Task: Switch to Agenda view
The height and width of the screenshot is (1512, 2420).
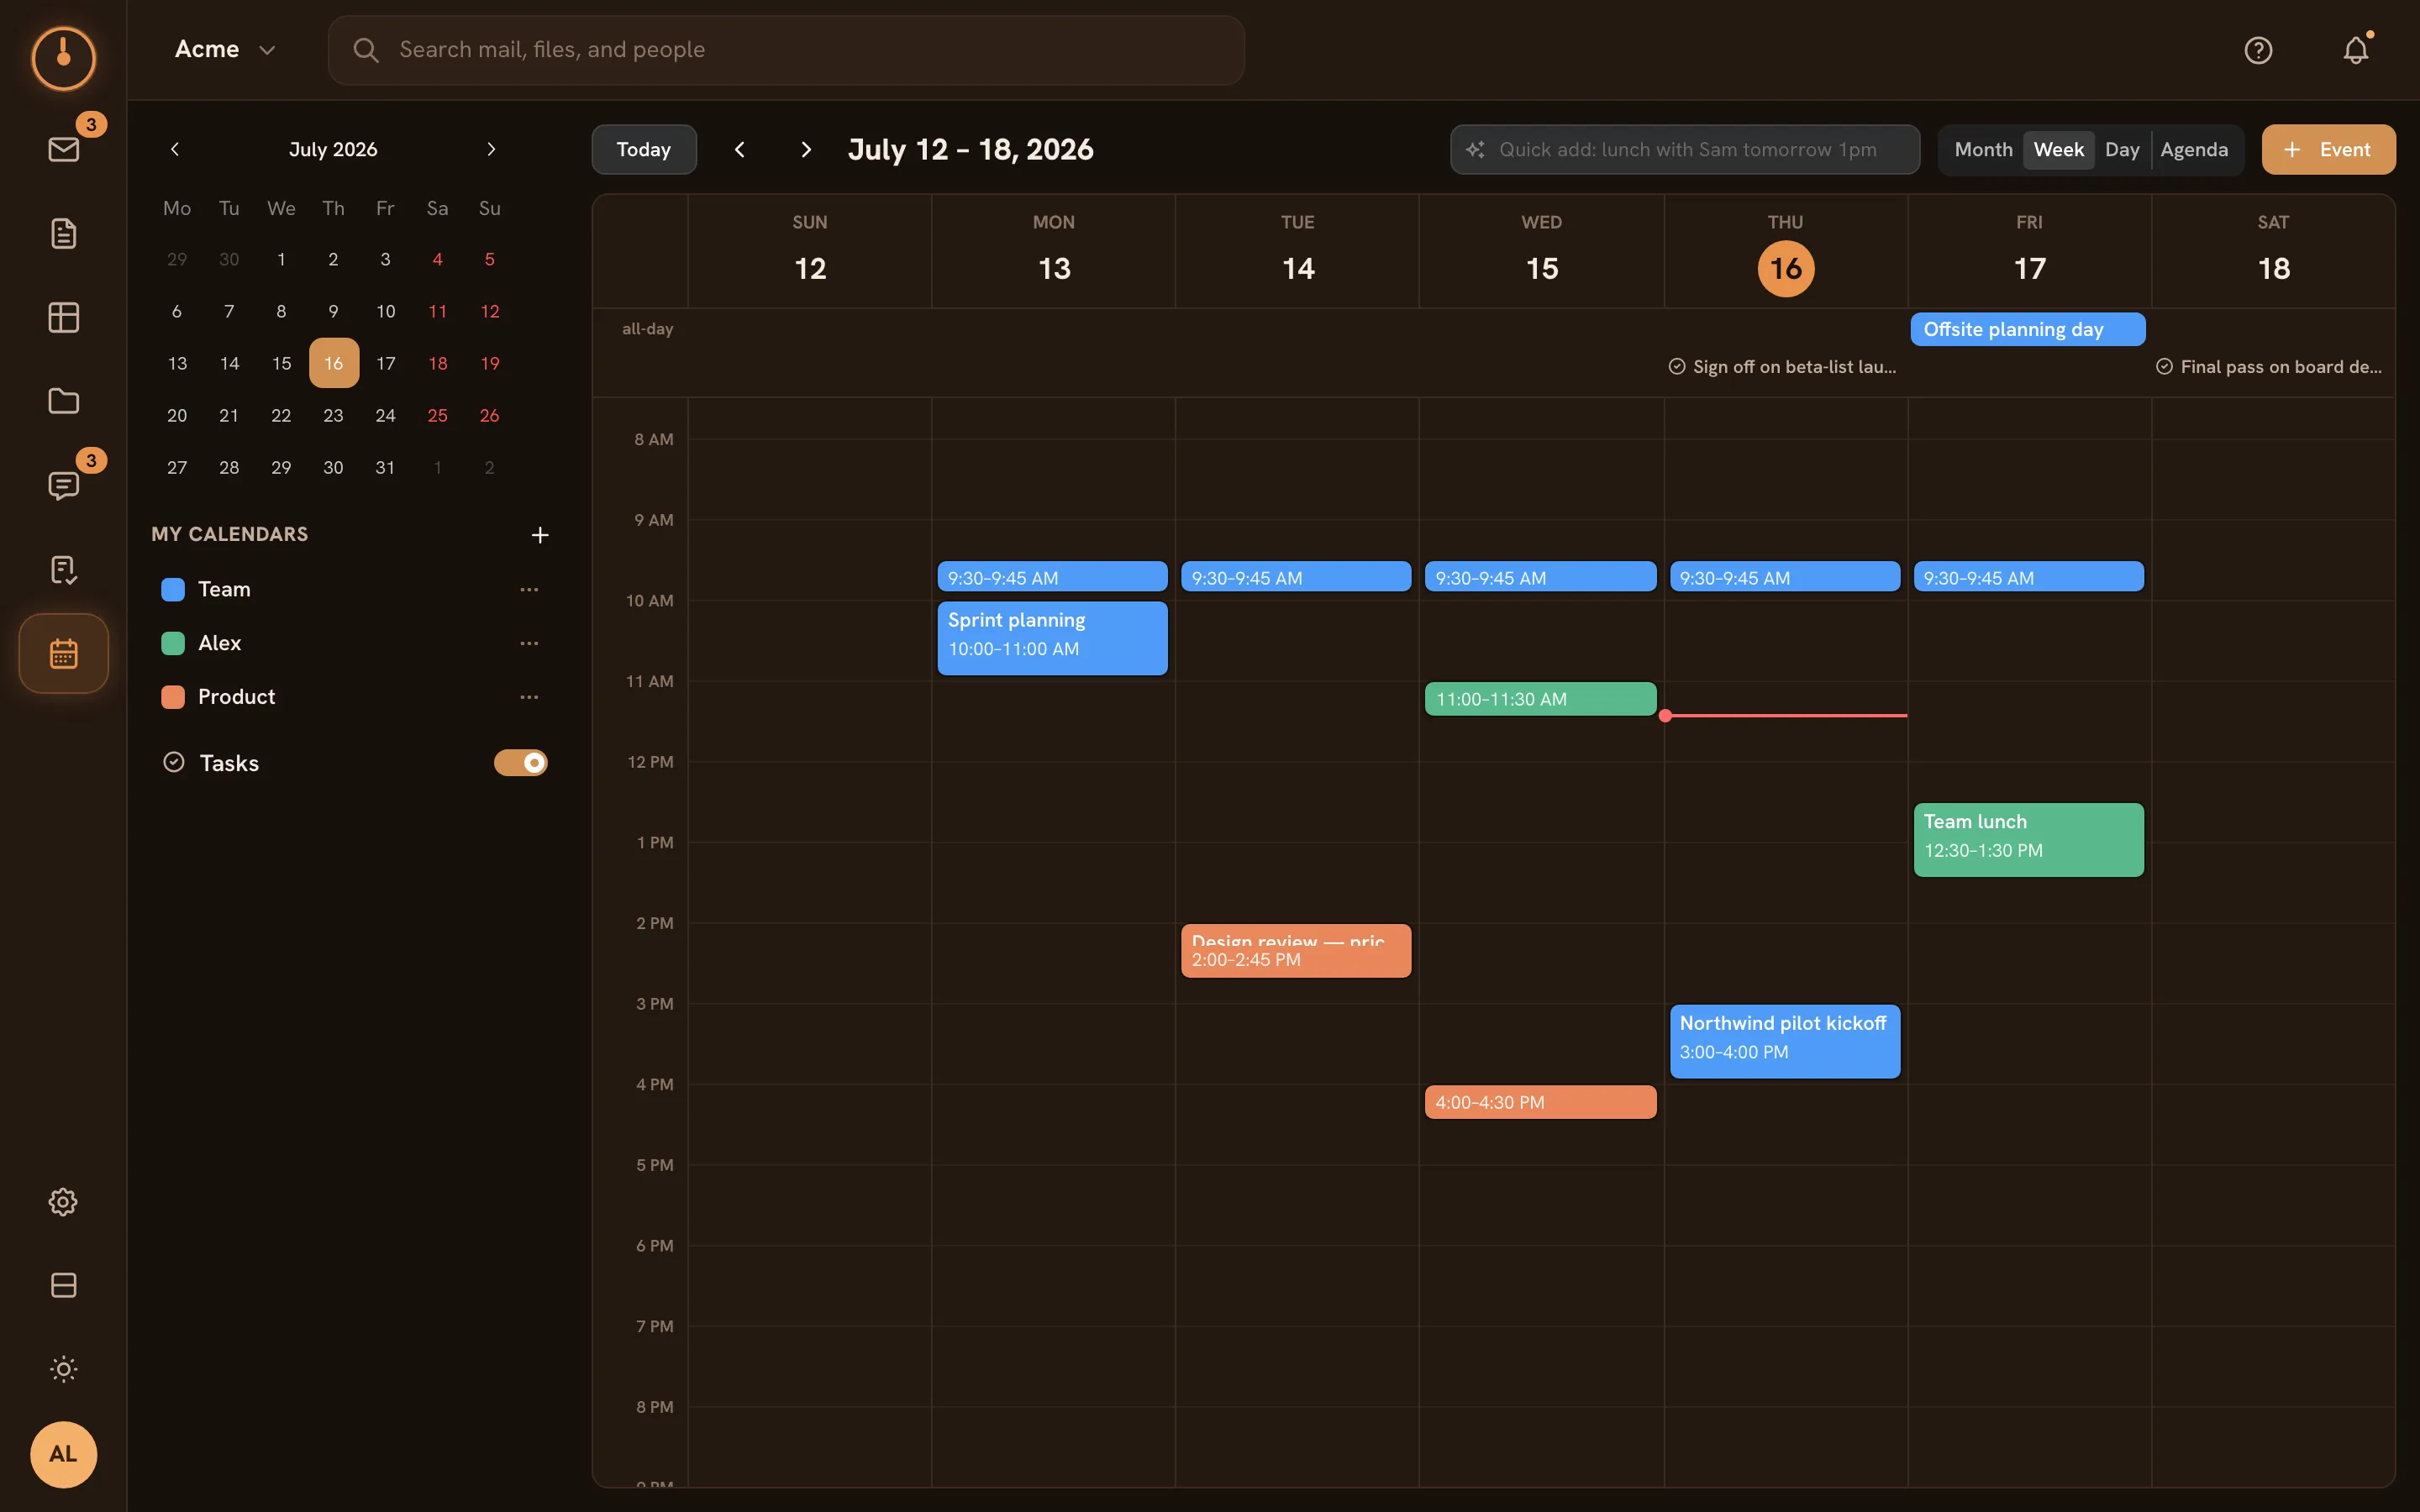Action: click(x=2194, y=150)
